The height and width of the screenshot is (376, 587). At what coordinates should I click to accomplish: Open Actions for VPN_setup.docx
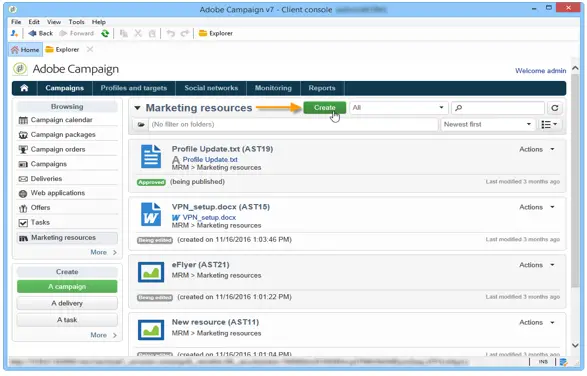pyautogui.click(x=536, y=207)
